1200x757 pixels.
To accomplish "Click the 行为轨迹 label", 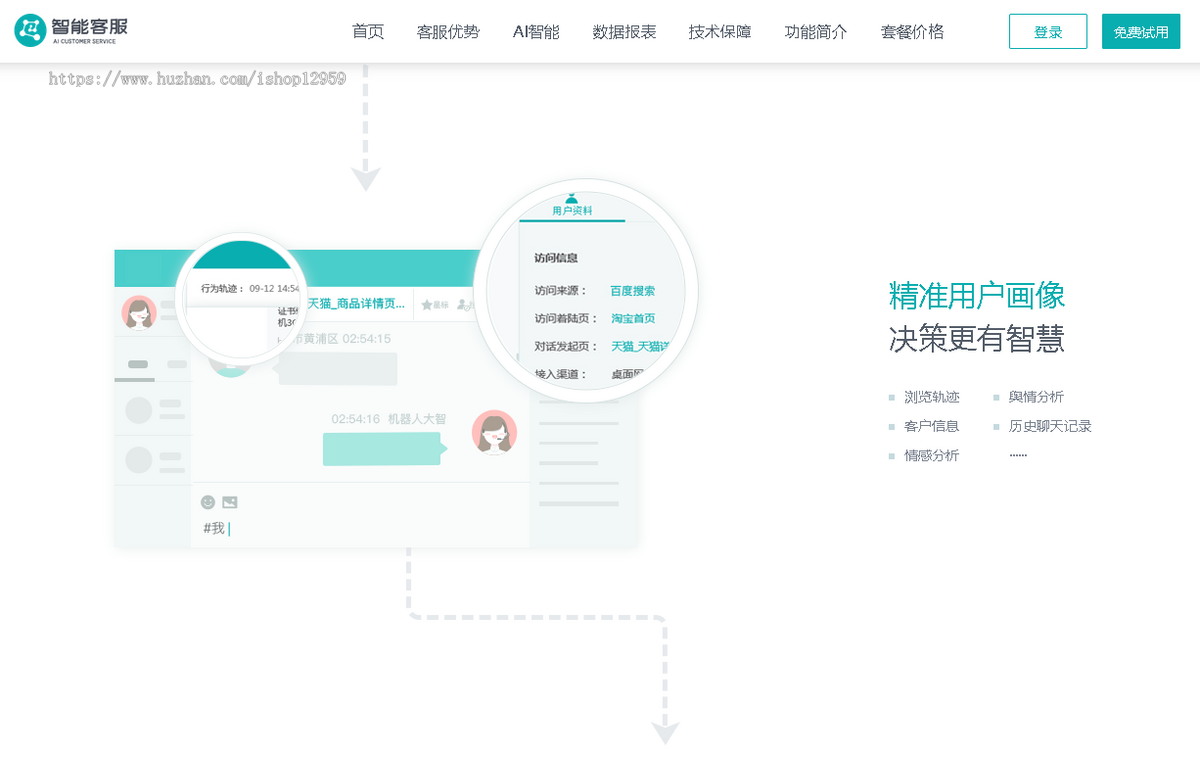I will click(x=223, y=288).
